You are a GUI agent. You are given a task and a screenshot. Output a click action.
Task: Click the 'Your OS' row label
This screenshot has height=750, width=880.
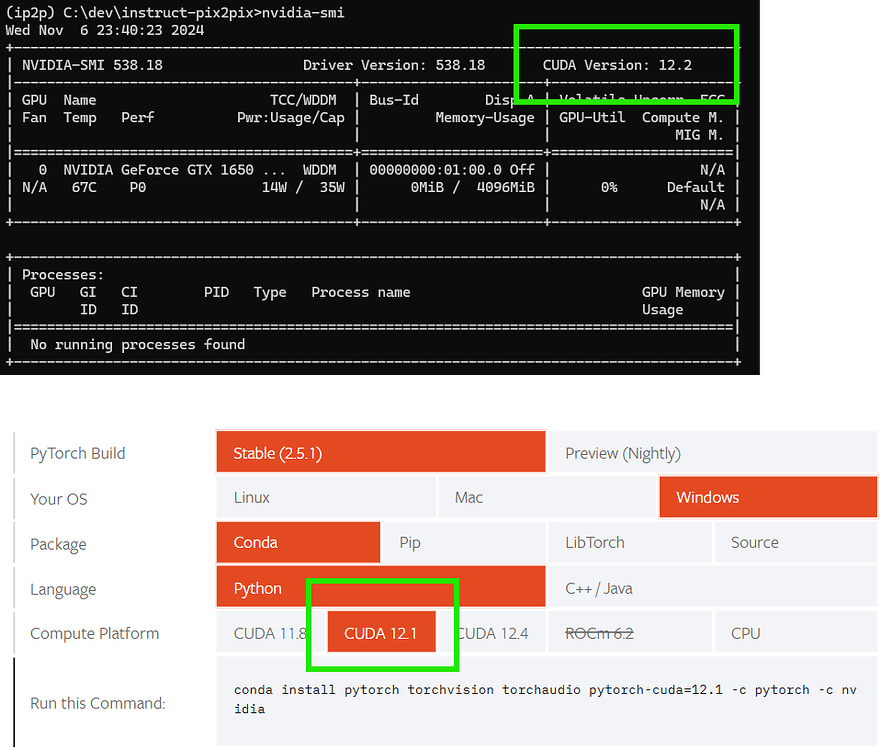59,499
